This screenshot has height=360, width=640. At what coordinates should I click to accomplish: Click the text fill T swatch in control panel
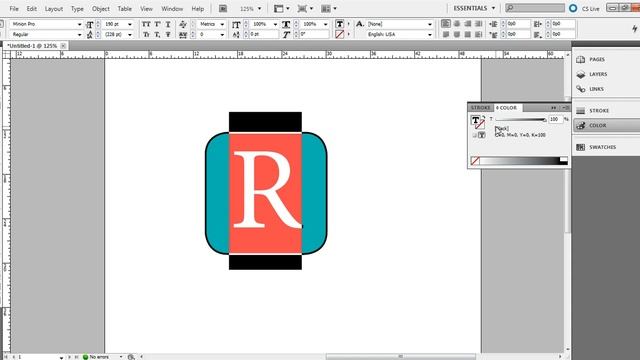click(340, 24)
